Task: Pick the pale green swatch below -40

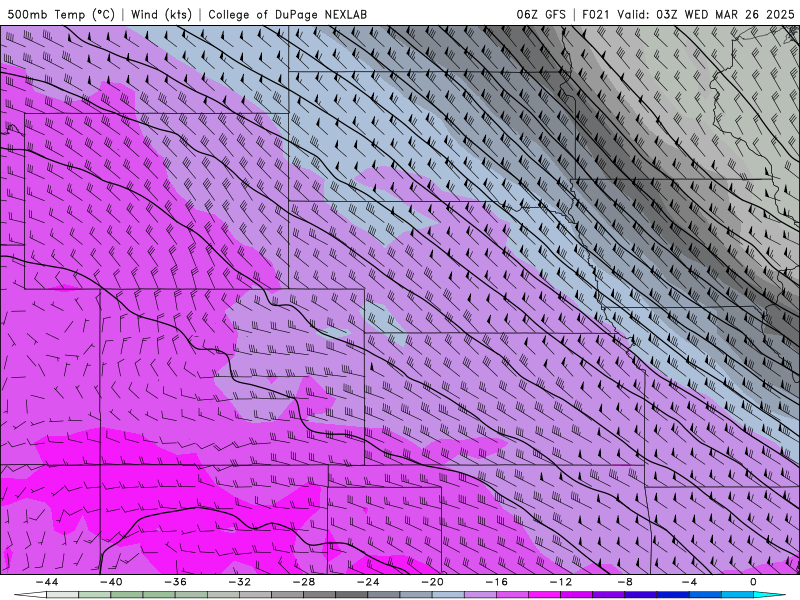Action: click(94, 595)
